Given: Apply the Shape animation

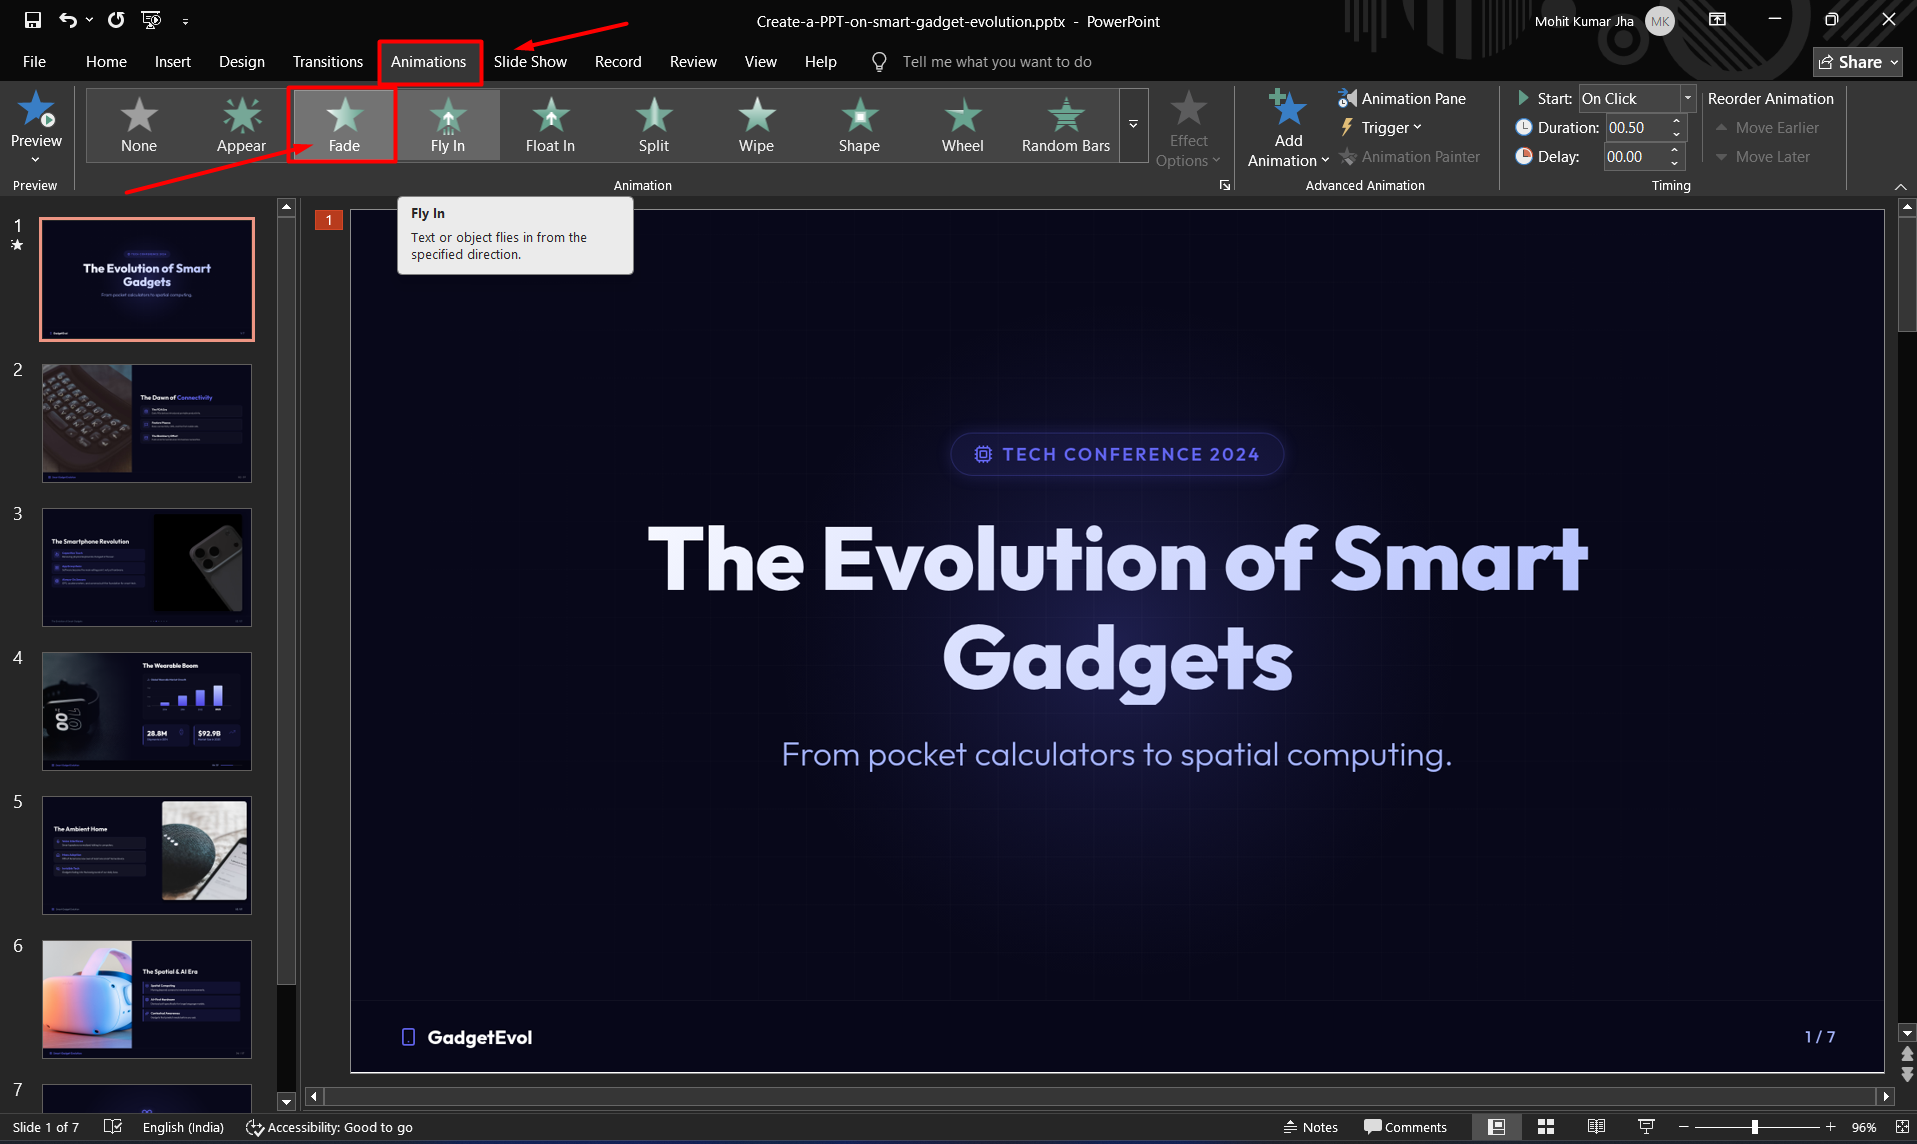Looking at the screenshot, I should click(859, 125).
